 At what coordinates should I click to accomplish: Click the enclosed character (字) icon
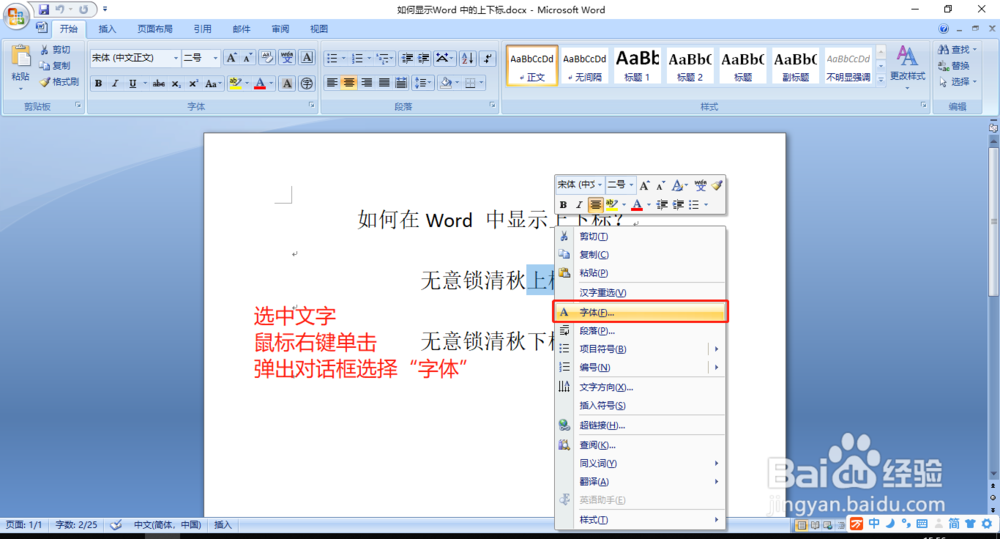(x=307, y=84)
